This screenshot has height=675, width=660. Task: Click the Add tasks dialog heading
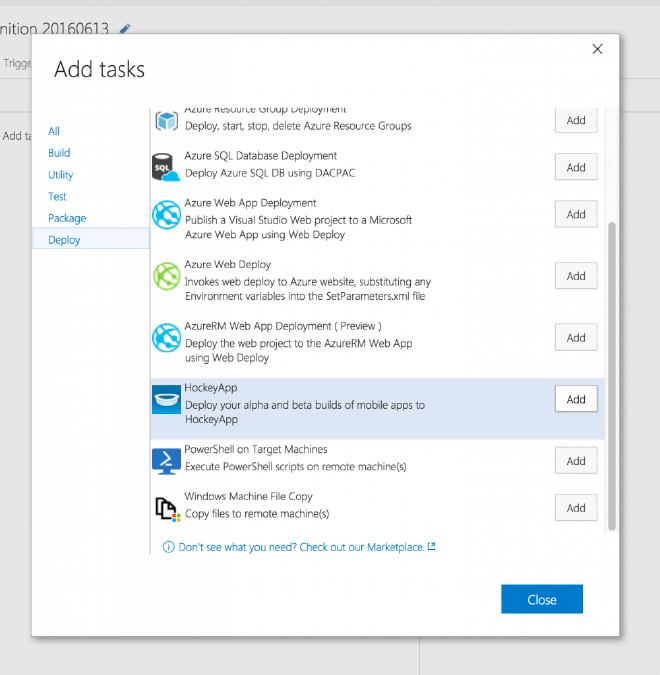tap(99, 69)
